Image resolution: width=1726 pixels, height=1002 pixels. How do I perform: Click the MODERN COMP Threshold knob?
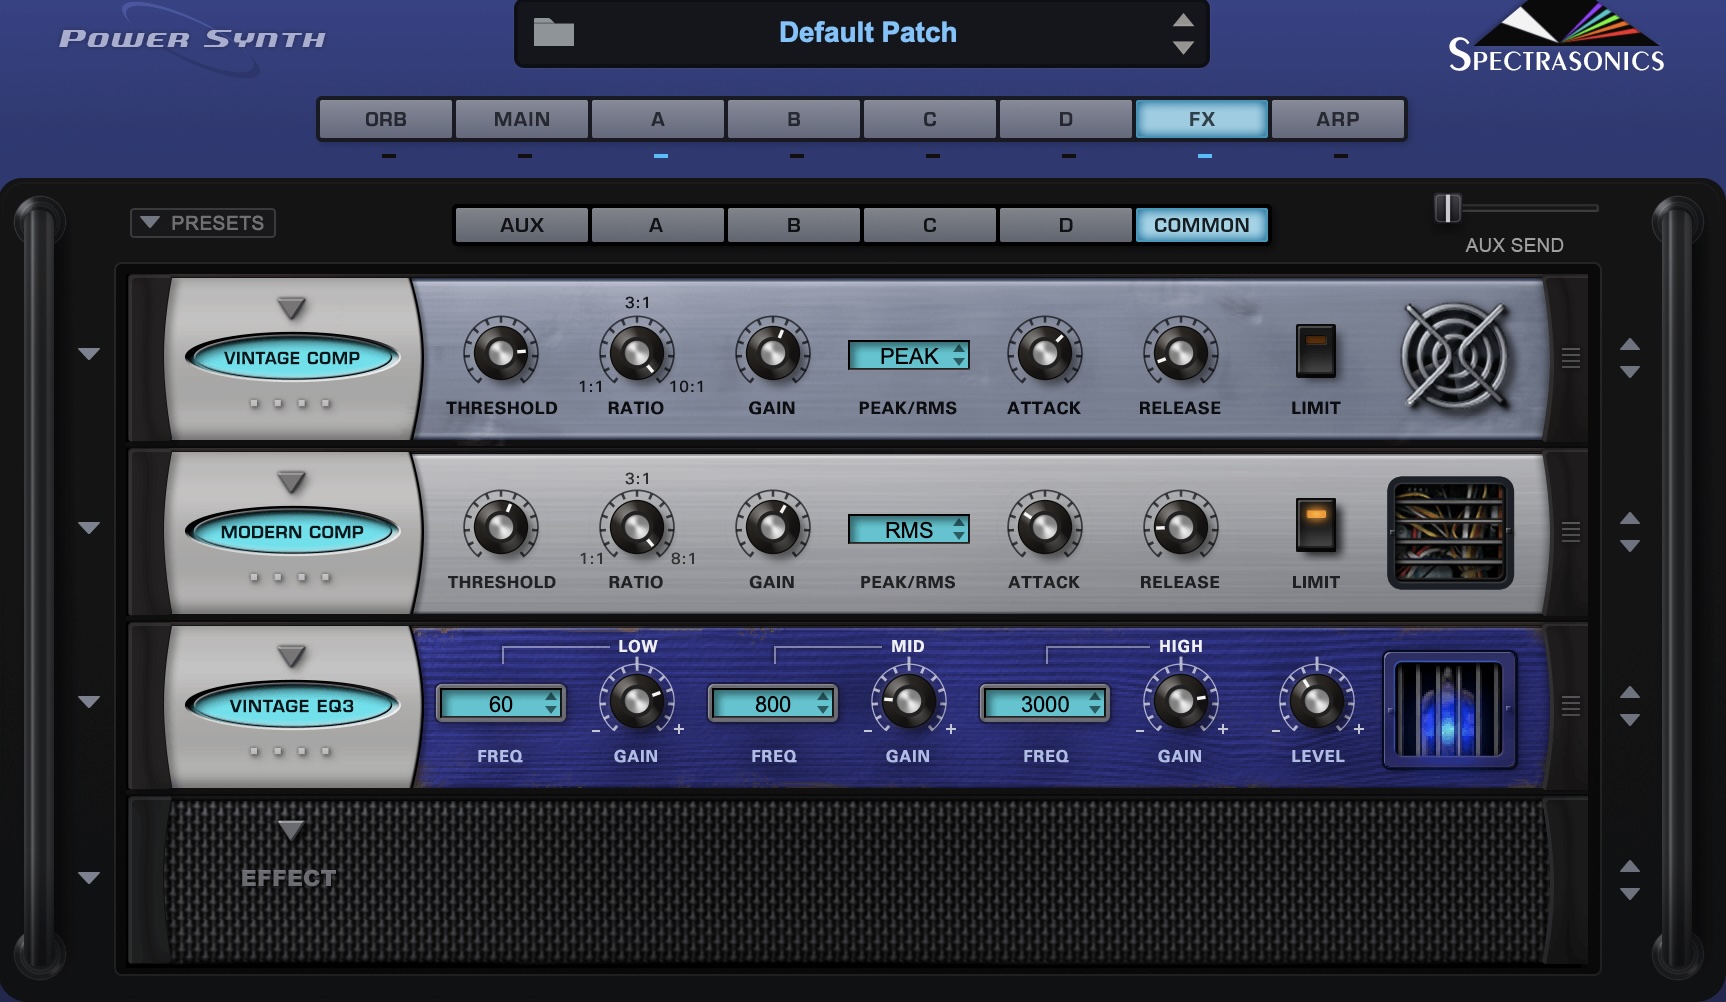tap(500, 527)
